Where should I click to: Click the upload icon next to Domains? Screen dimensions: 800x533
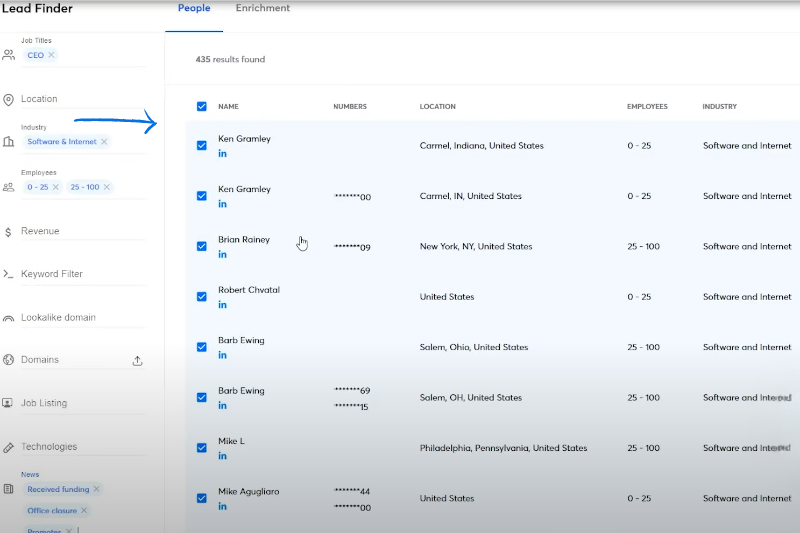click(x=137, y=361)
